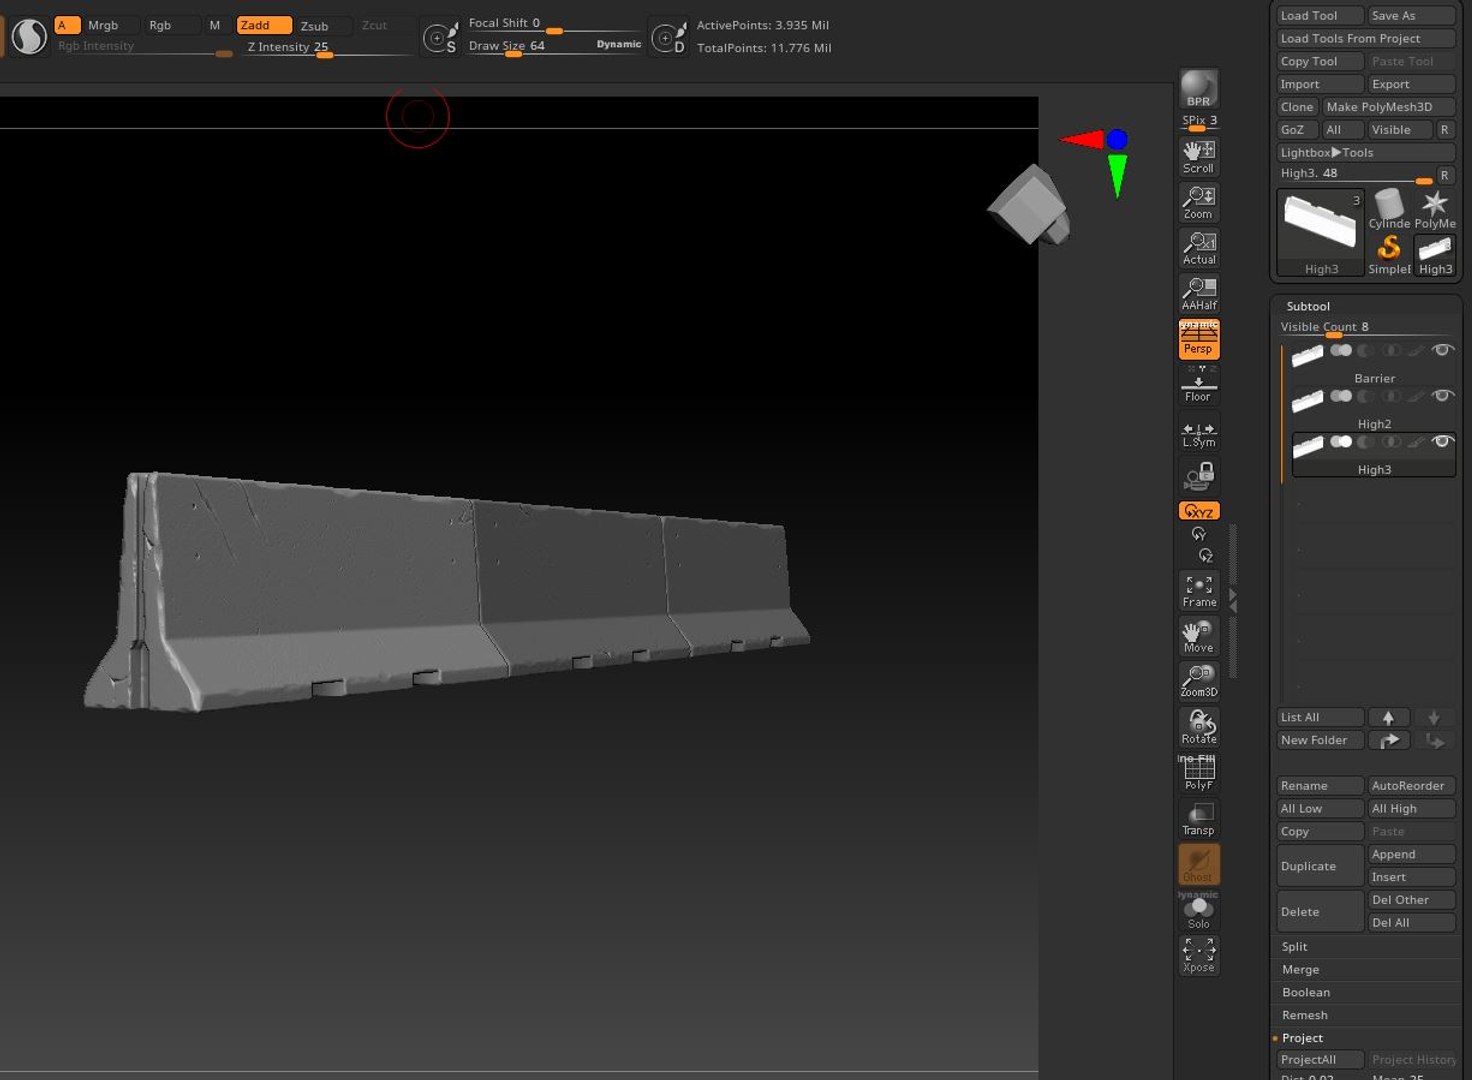
Task: Toggle the Floor grid
Action: pyautogui.click(x=1198, y=385)
